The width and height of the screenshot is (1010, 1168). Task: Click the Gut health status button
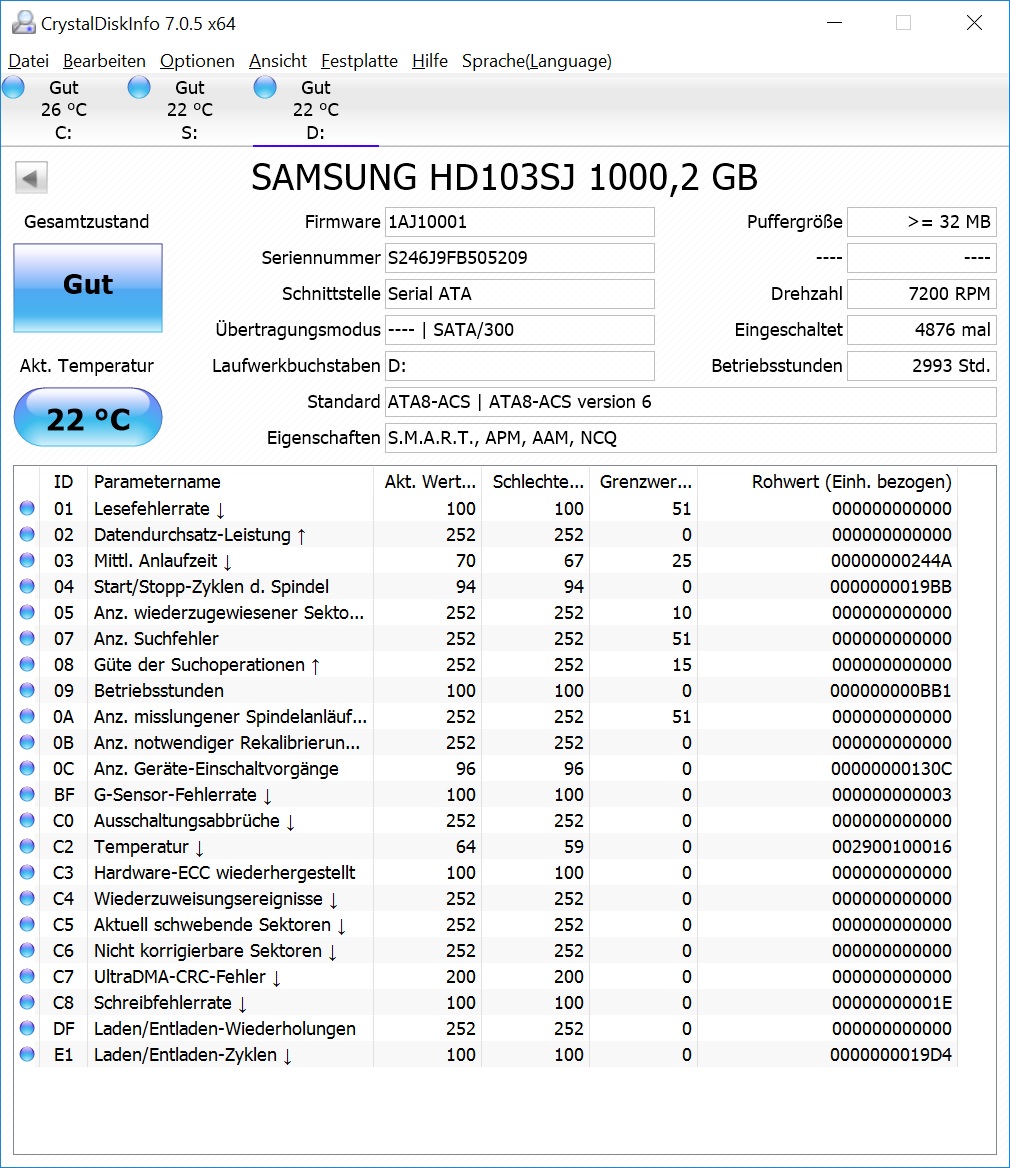pos(88,288)
